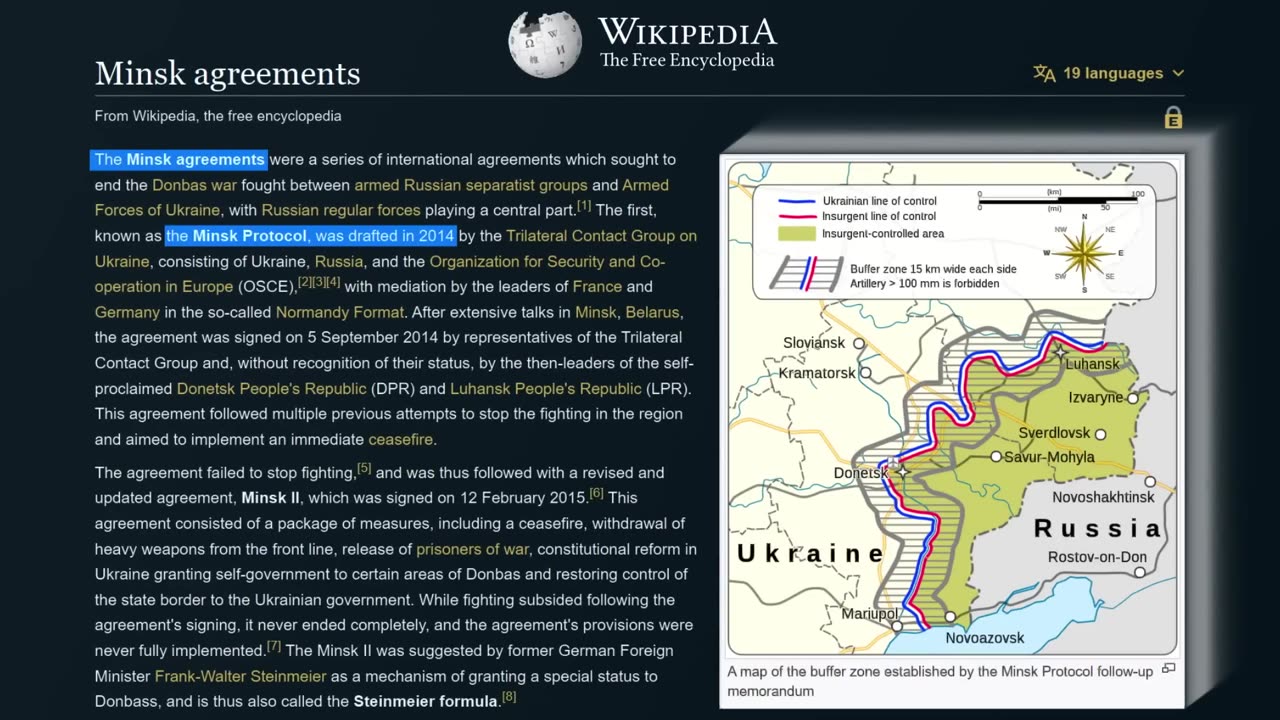Click the compass rose on the map
This screenshot has width=1280, height=720.
[1084, 252]
